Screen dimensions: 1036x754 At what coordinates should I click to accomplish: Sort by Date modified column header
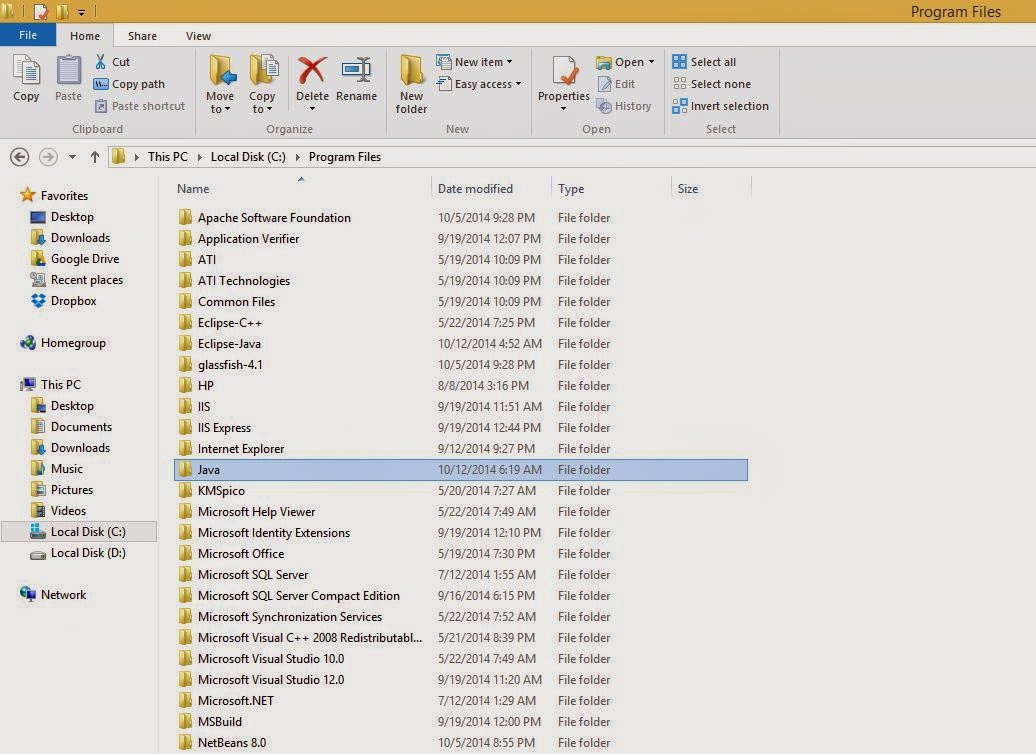(475, 189)
